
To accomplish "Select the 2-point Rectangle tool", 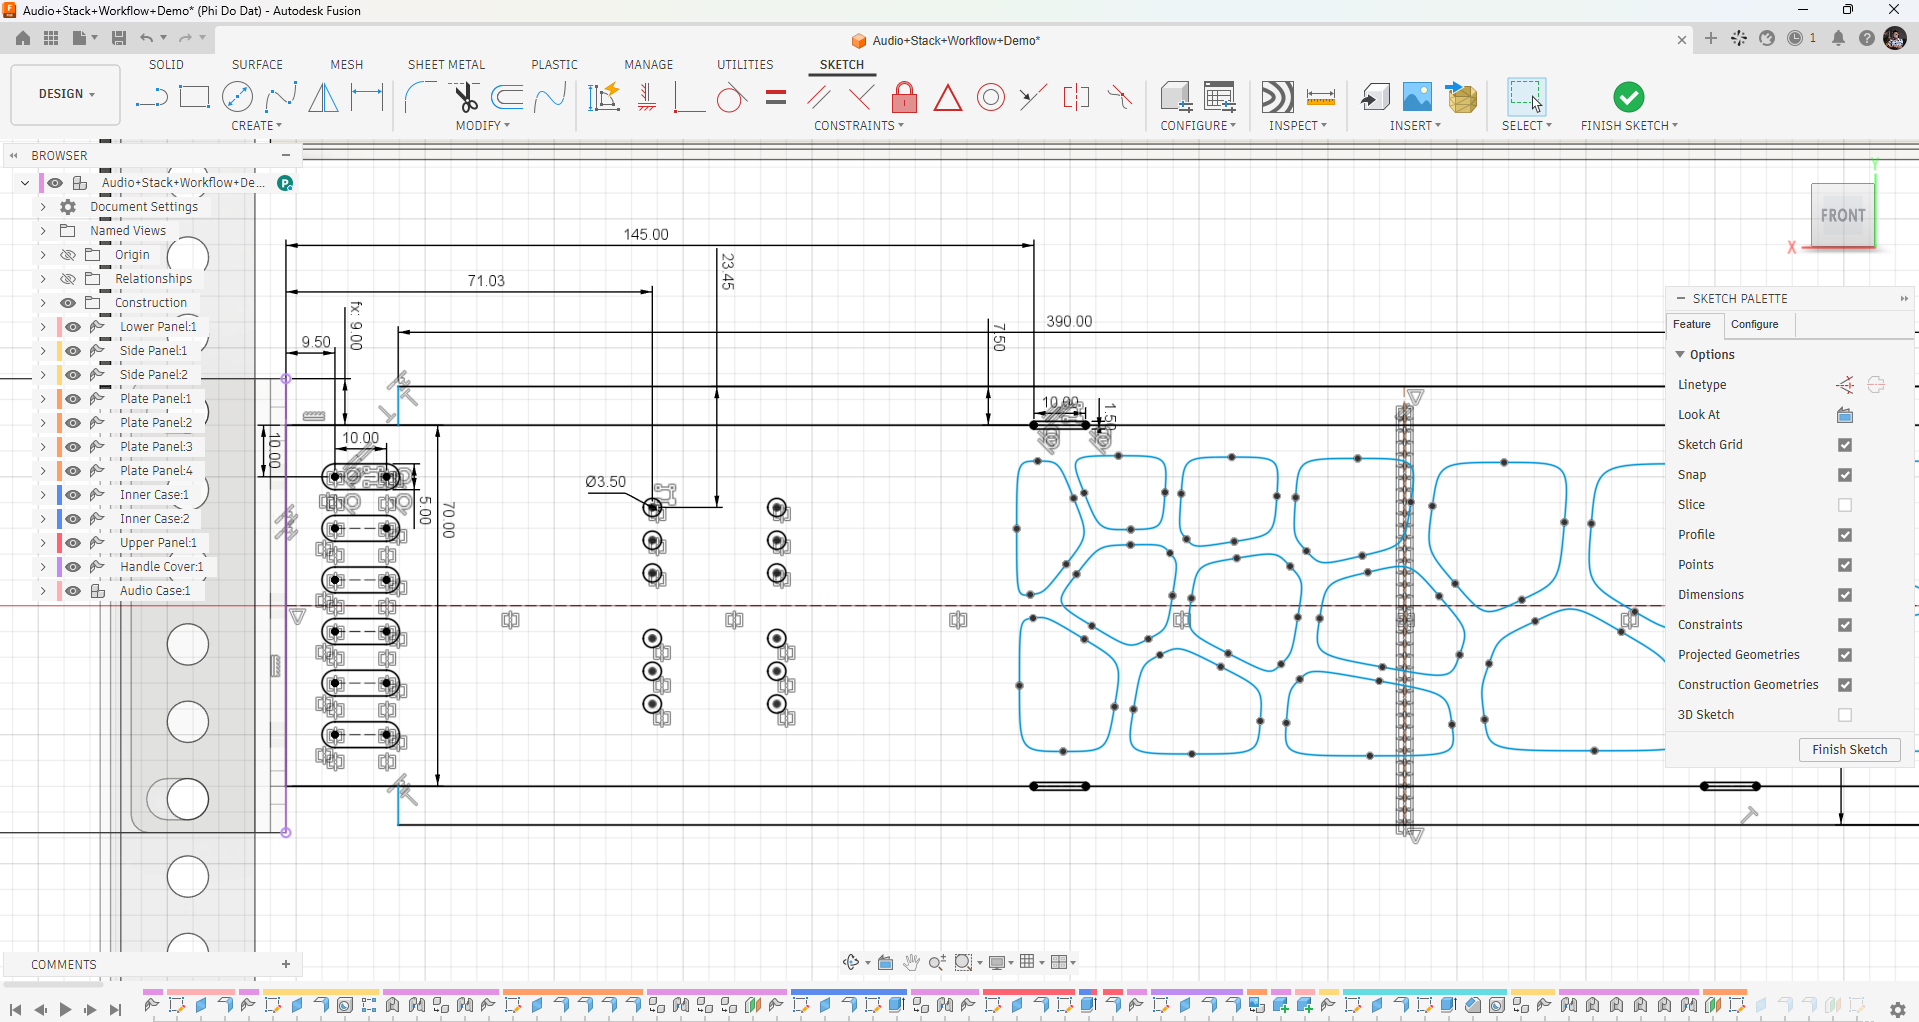I will 194,97.
